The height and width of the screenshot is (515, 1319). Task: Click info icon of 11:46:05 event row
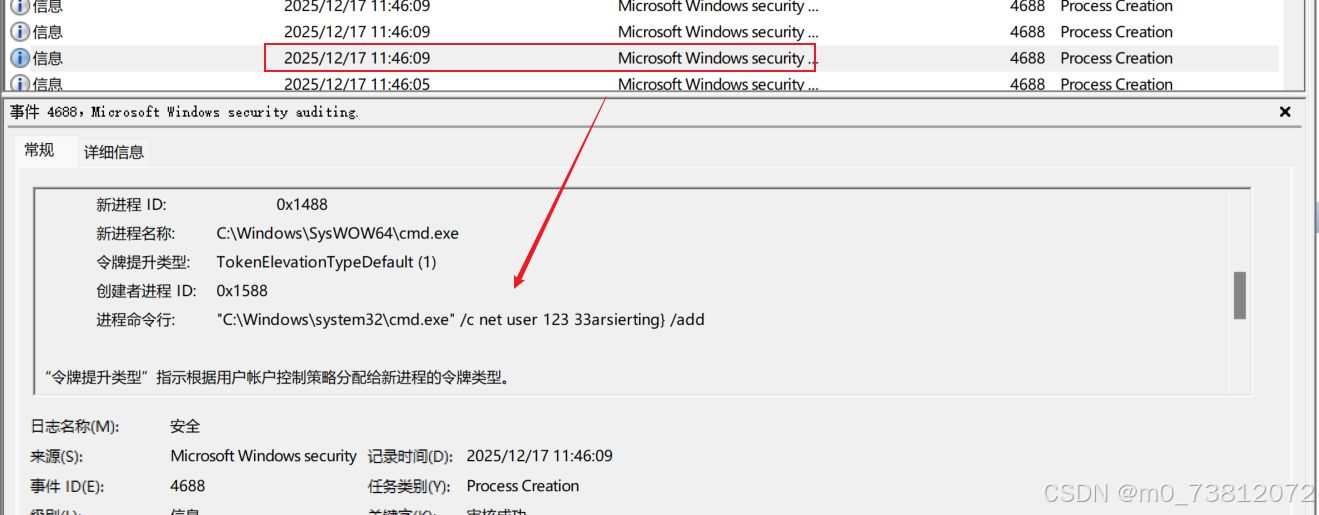(x=20, y=85)
